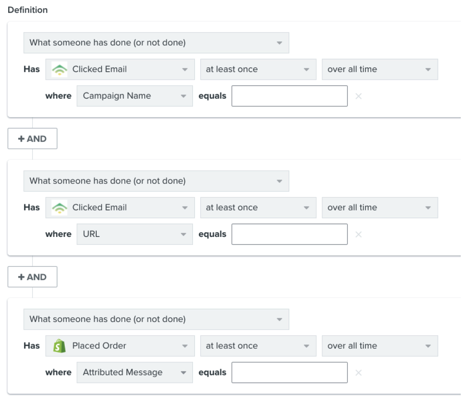Change the first 'at least once' frequency dropdown
The width and height of the screenshot is (472, 410).
258,69
